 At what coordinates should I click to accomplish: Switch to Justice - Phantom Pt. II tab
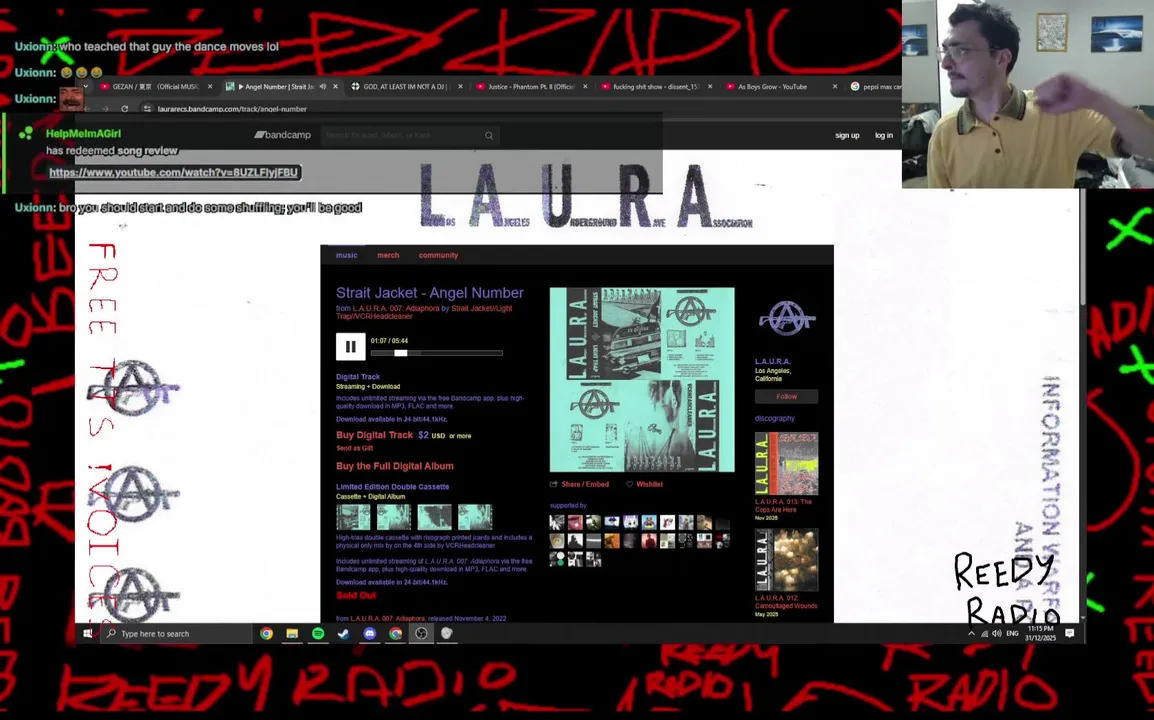point(532,87)
